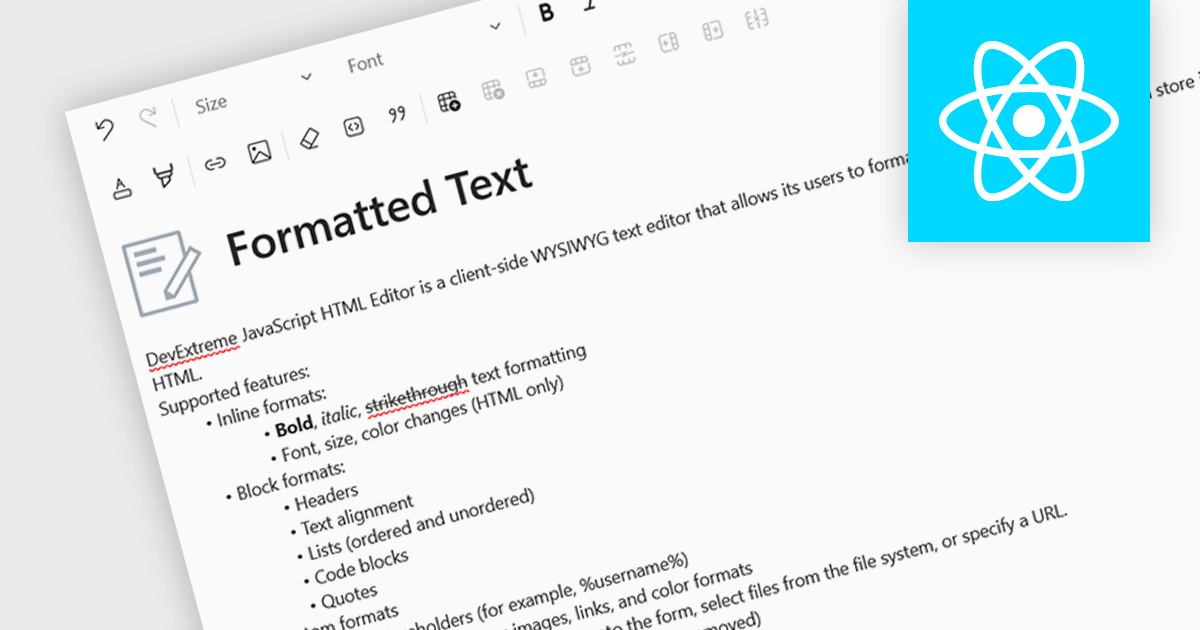This screenshot has height=630, width=1200.
Task: Click the clear formatting eraser icon
Action: point(309,139)
